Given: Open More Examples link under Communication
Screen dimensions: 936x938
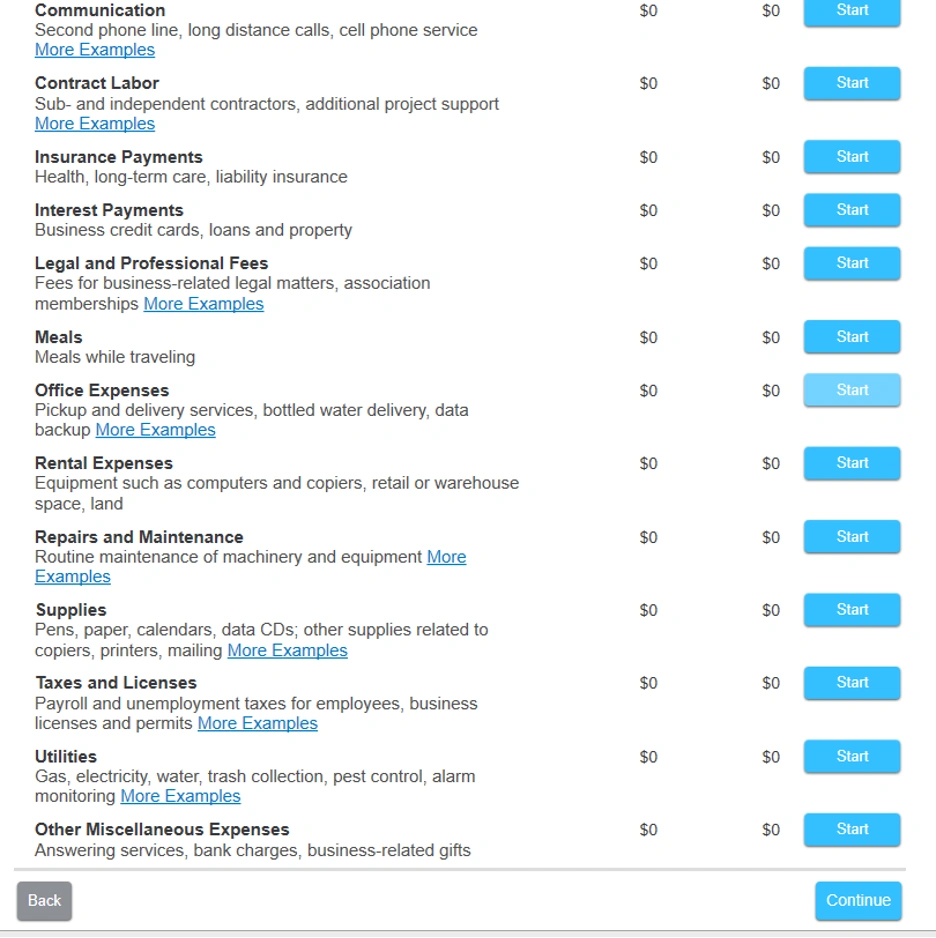Looking at the screenshot, I should (x=95, y=50).
